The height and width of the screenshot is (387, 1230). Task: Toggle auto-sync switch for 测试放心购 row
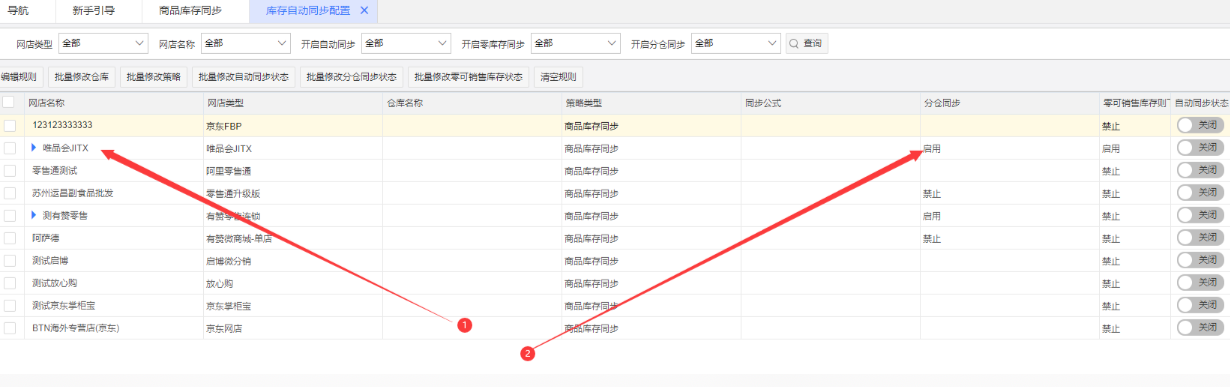[x=1200, y=283]
